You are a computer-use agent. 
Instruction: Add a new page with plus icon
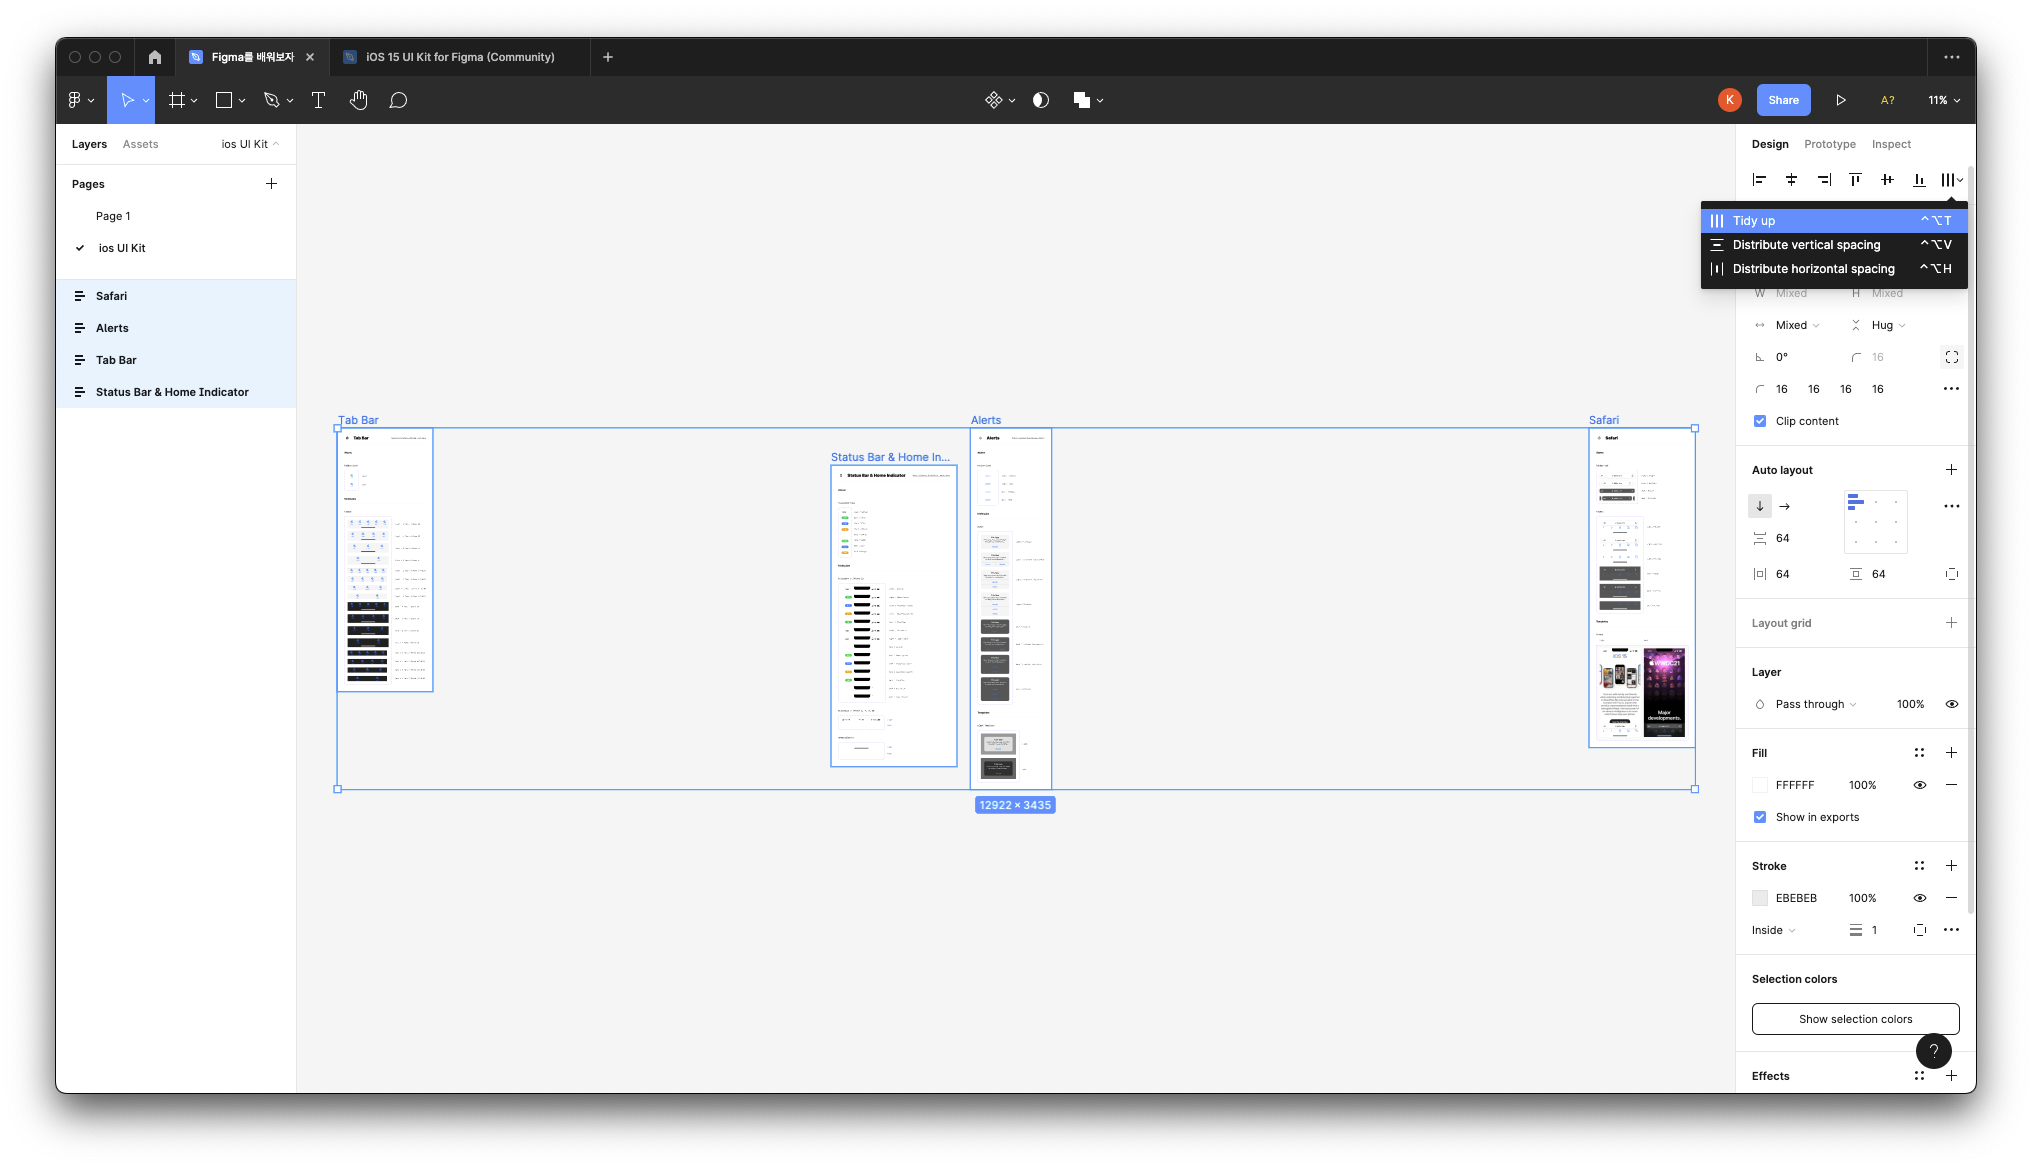point(271,184)
